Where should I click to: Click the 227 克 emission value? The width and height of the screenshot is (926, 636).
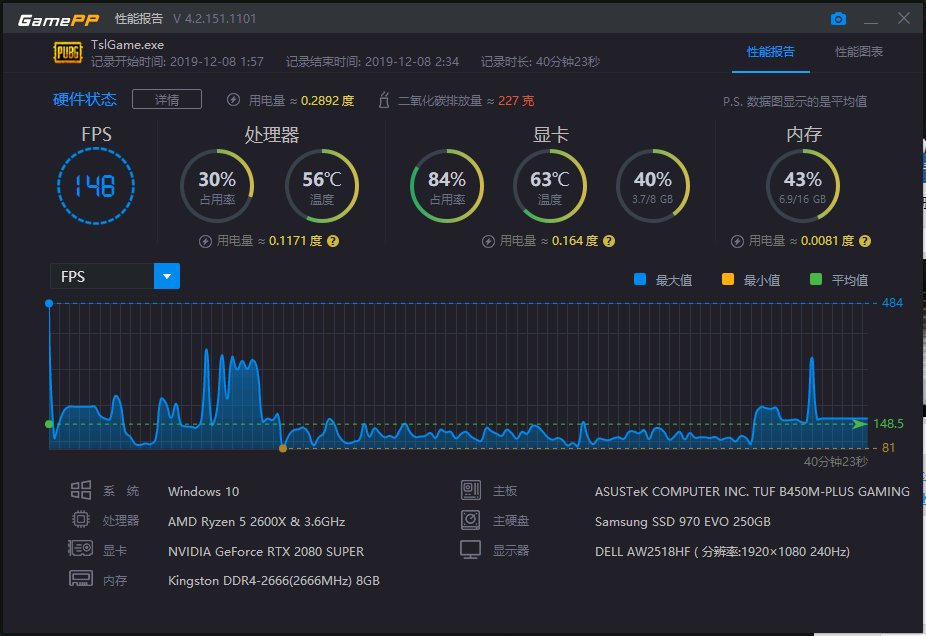pos(516,100)
